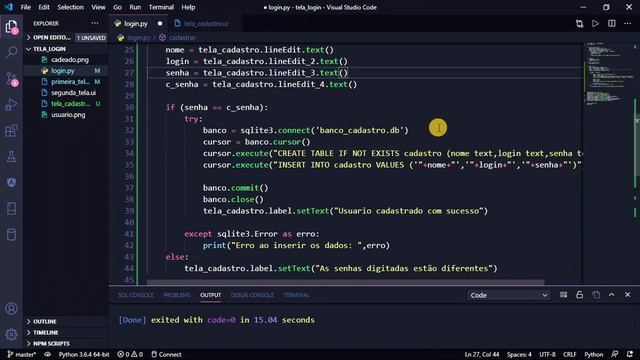Viewport: 640px width, 360px height.
Task: Click the feedback icon in status bar
Action: pyautogui.click(x=615, y=354)
